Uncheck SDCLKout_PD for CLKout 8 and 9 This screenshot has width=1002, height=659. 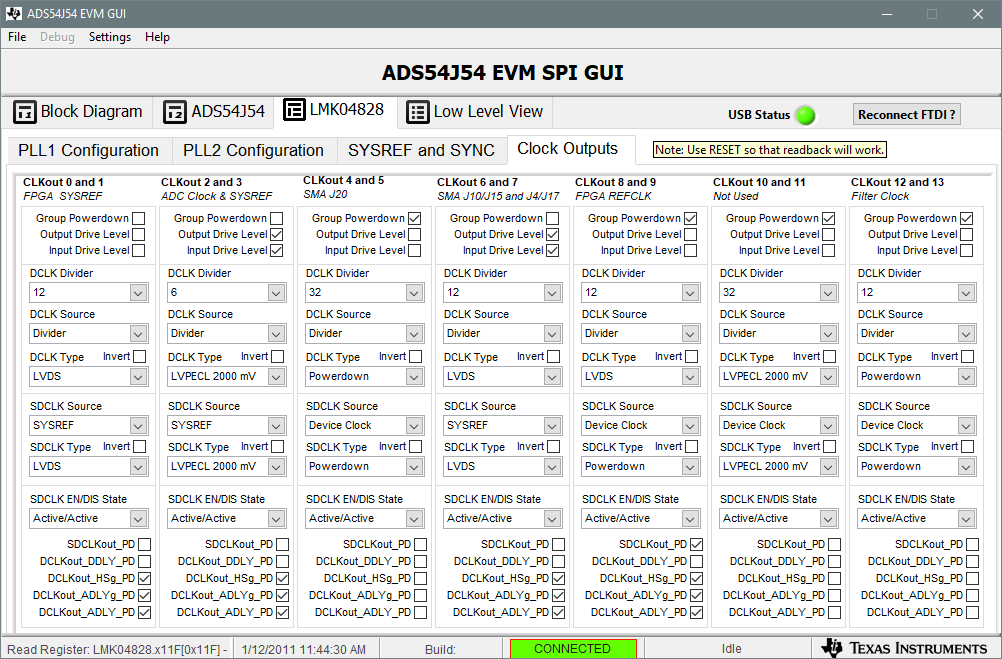(x=697, y=545)
